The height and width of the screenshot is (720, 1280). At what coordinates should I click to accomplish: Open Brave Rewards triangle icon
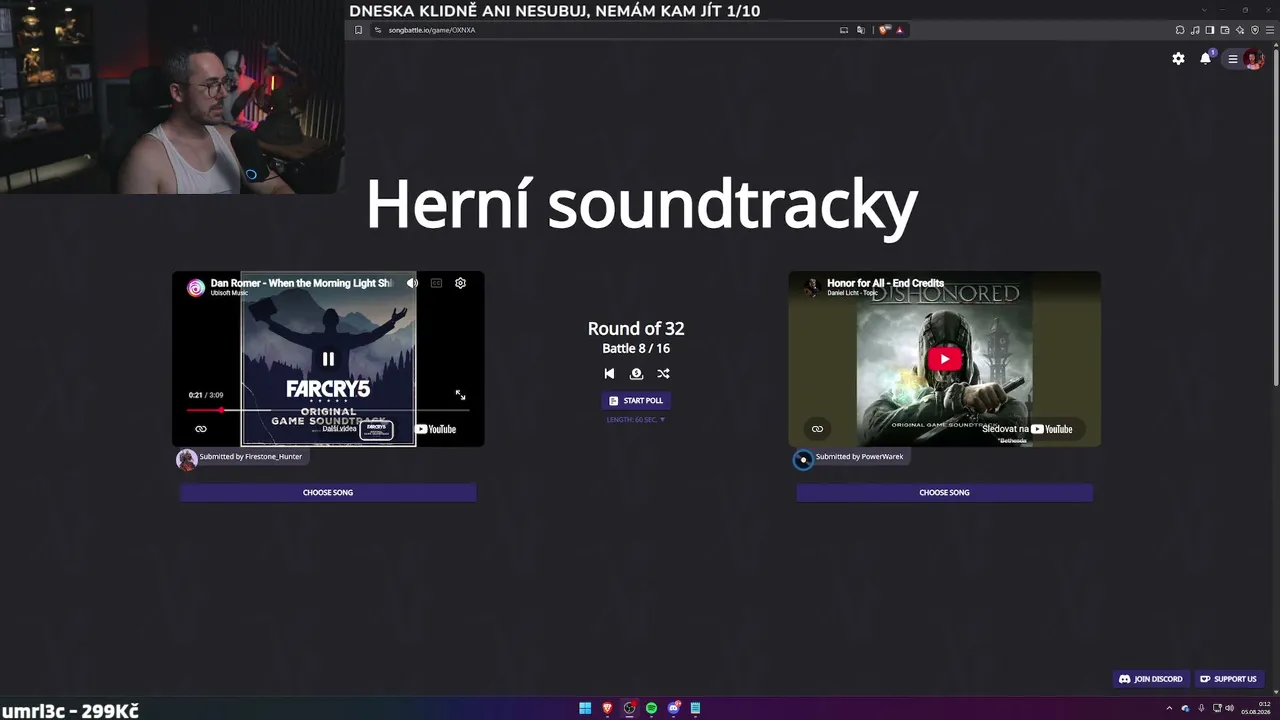[900, 30]
